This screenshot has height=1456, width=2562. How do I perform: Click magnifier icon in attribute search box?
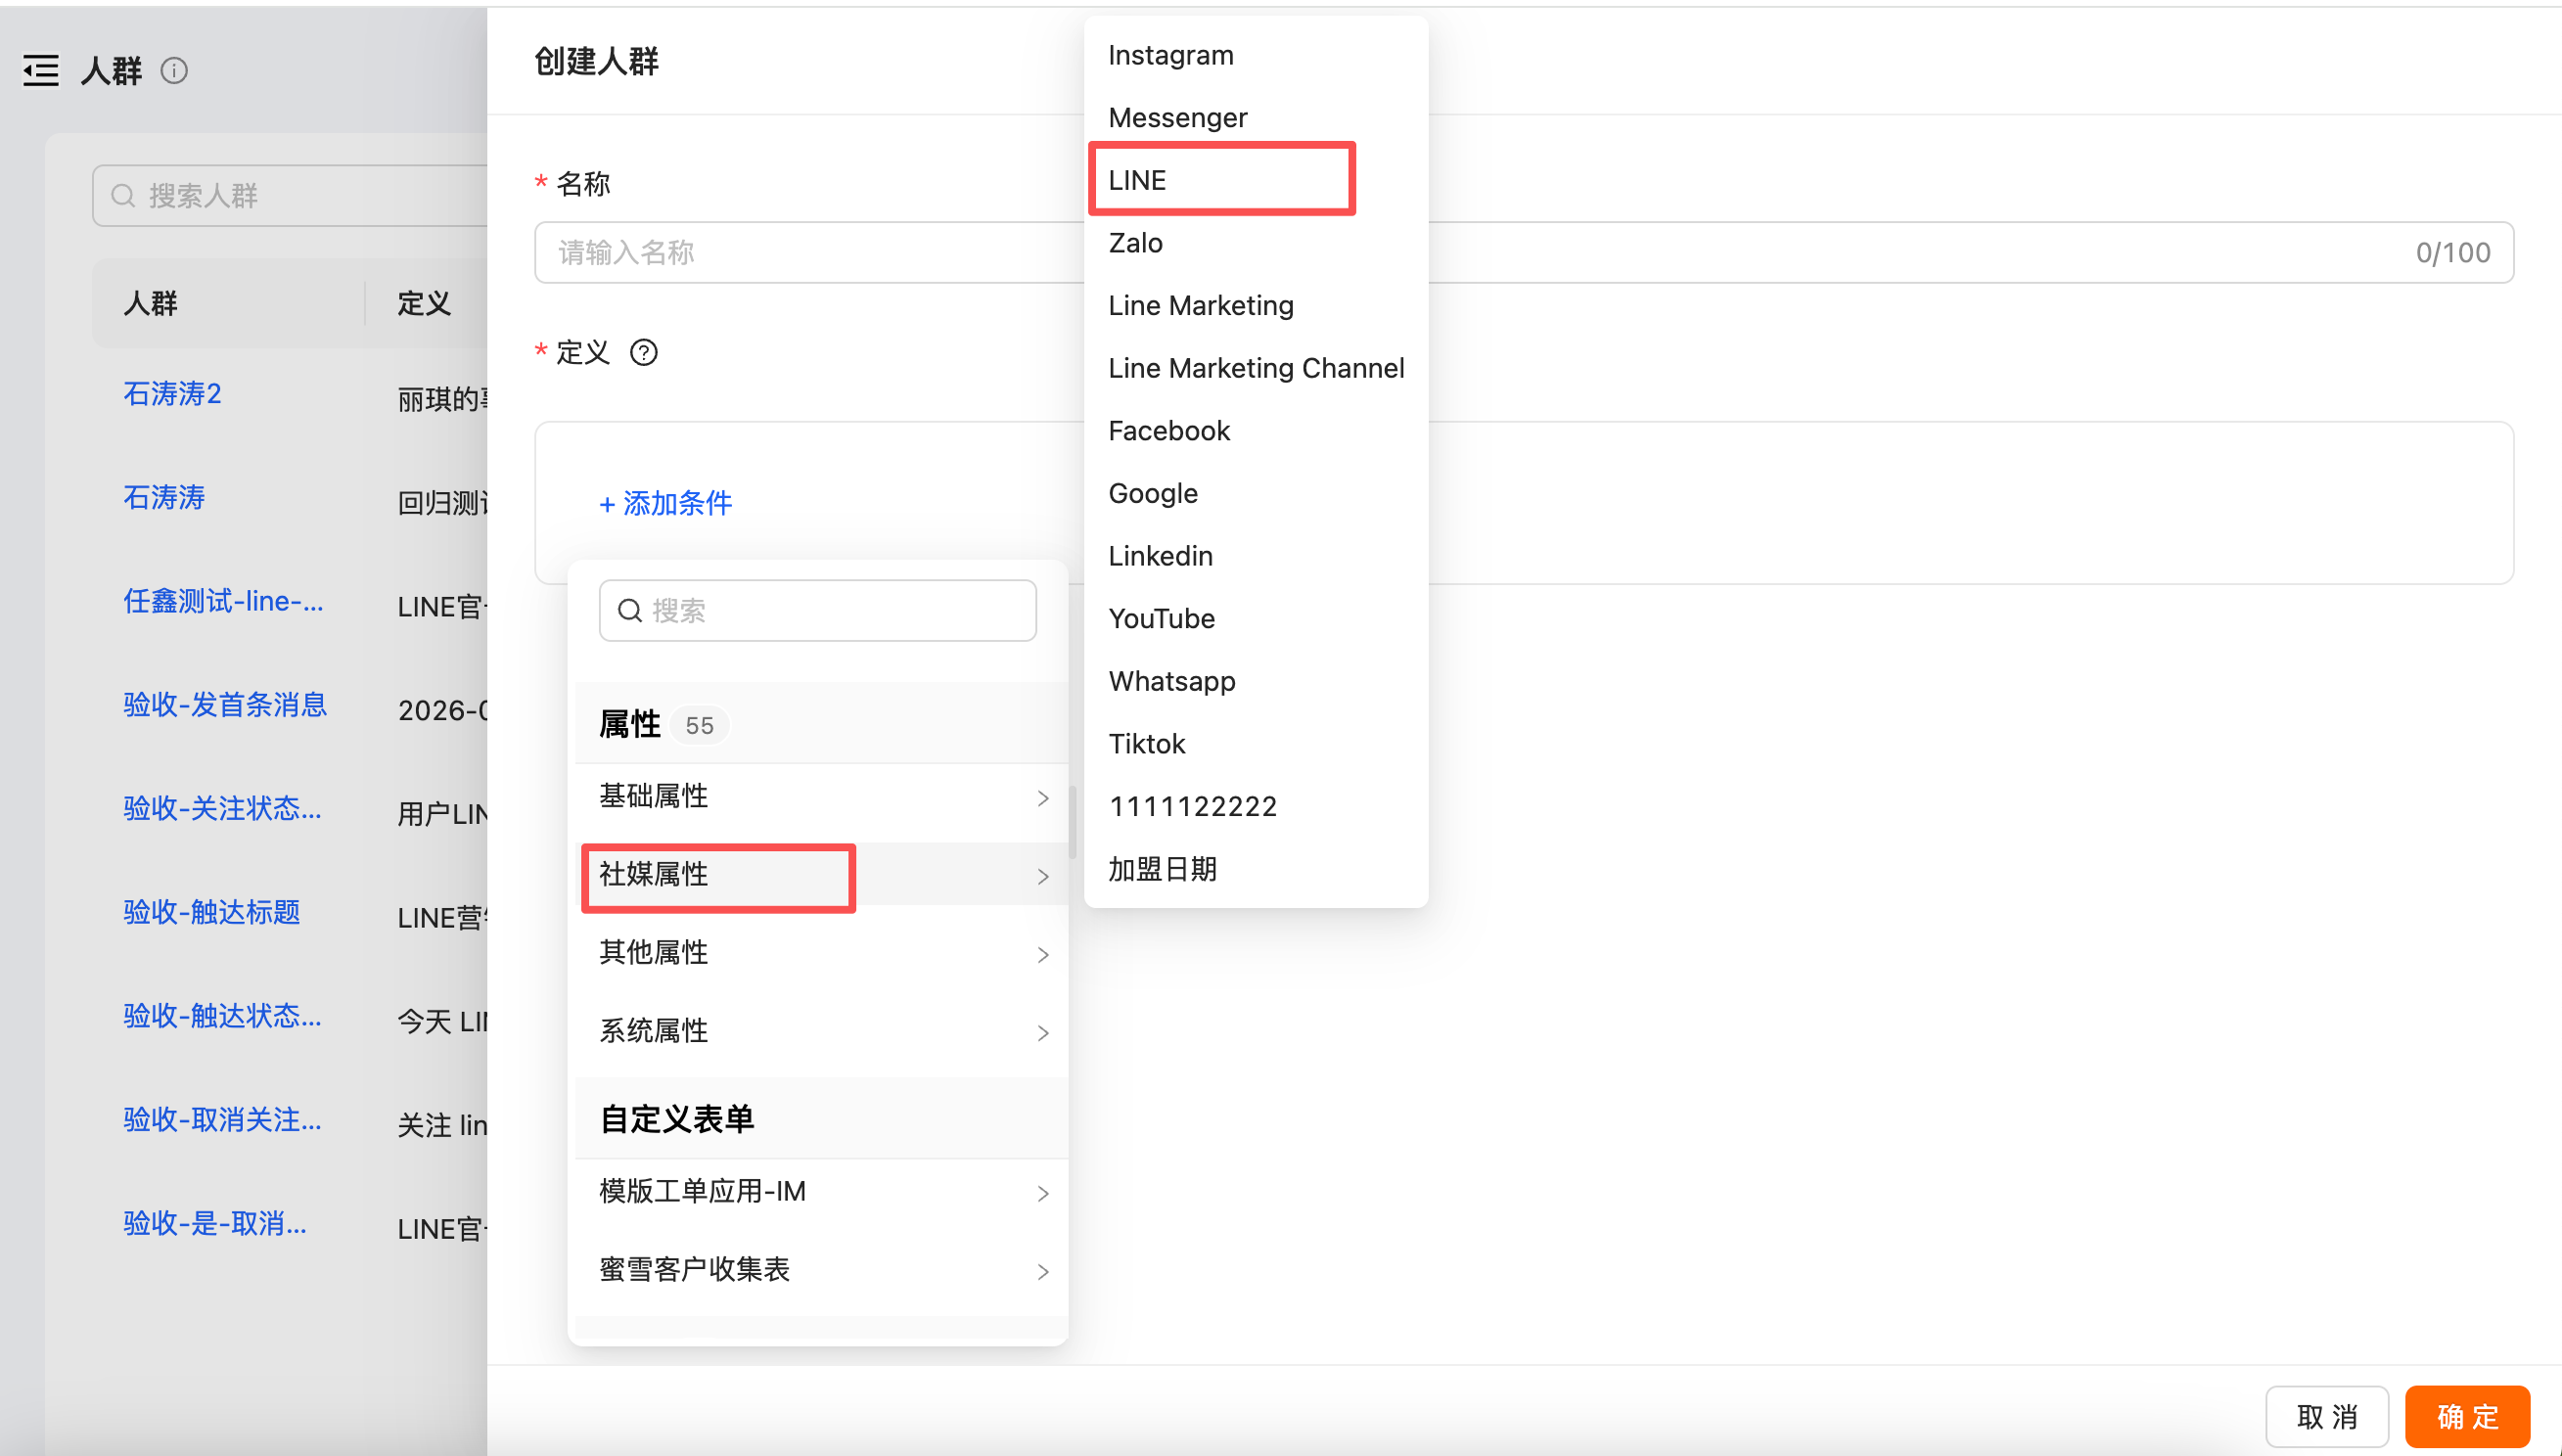click(x=629, y=610)
